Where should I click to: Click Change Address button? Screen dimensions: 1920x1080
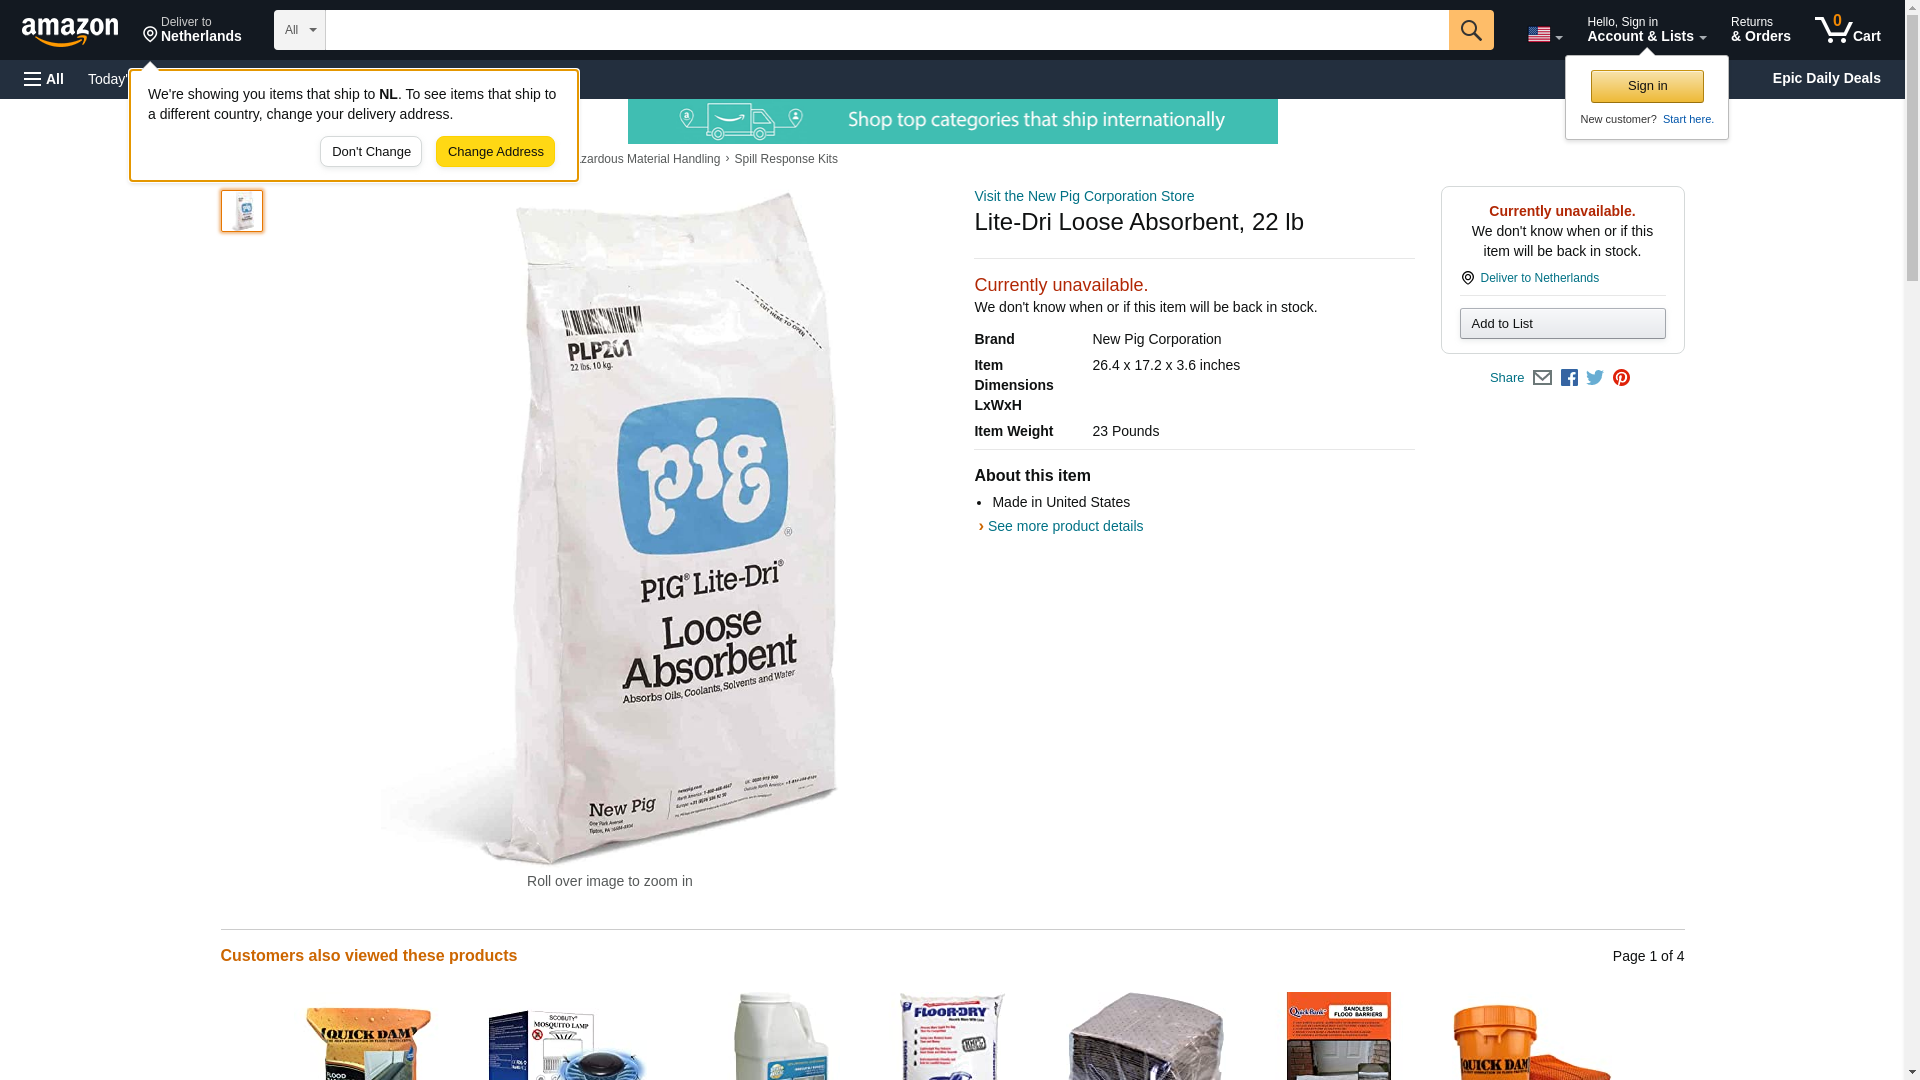click(495, 152)
